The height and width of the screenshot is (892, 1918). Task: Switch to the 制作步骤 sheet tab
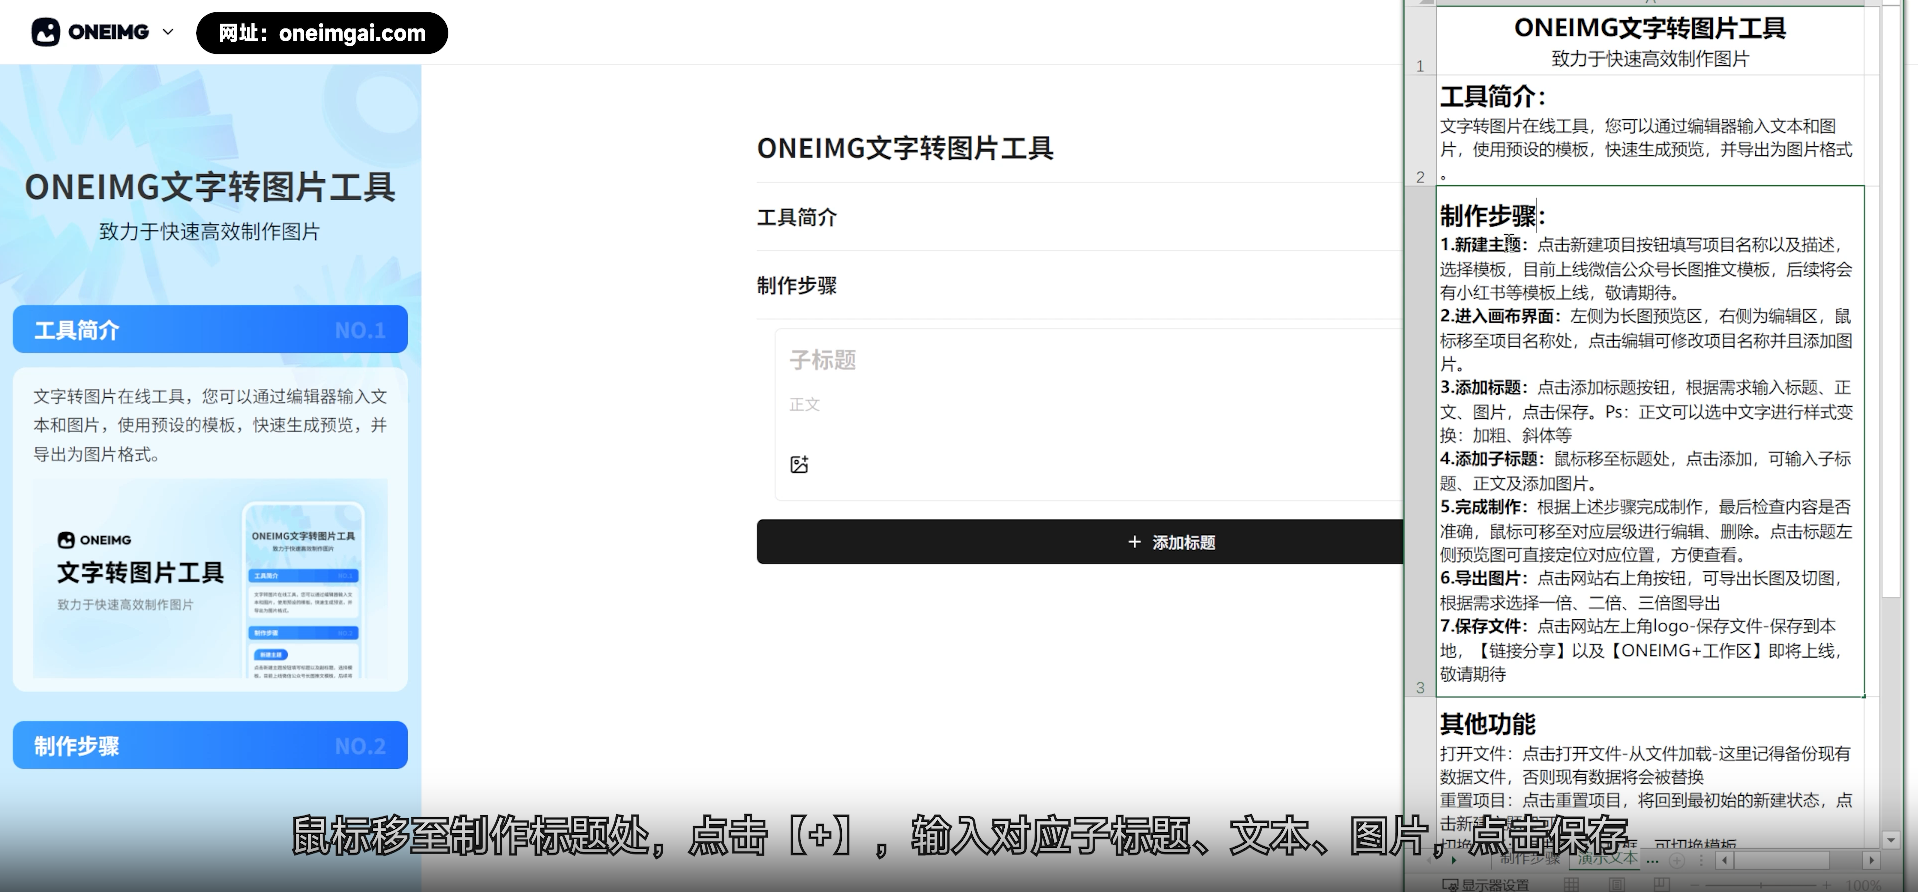pyautogui.click(x=1530, y=858)
